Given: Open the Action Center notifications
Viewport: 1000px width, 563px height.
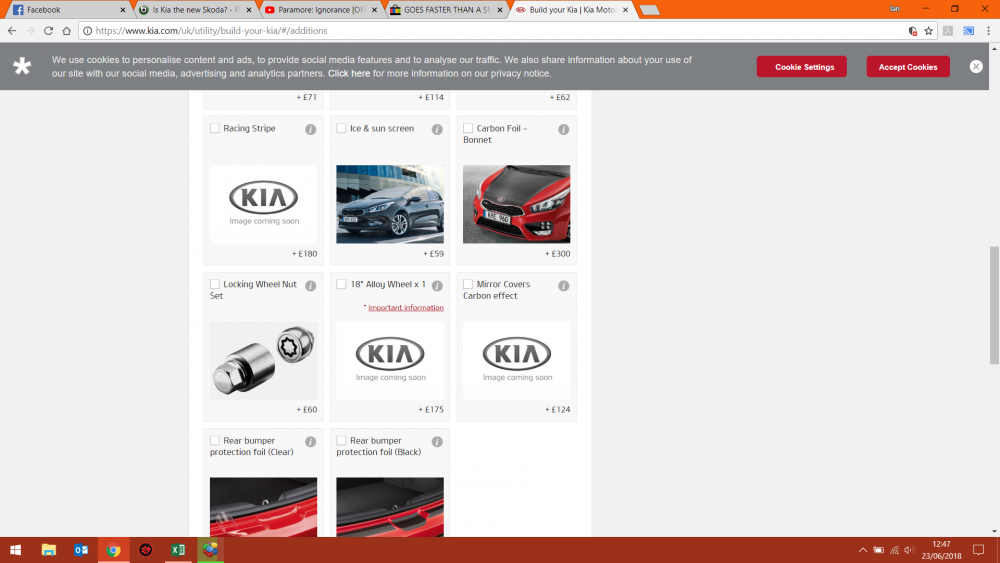Looking at the screenshot, I should coord(978,550).
